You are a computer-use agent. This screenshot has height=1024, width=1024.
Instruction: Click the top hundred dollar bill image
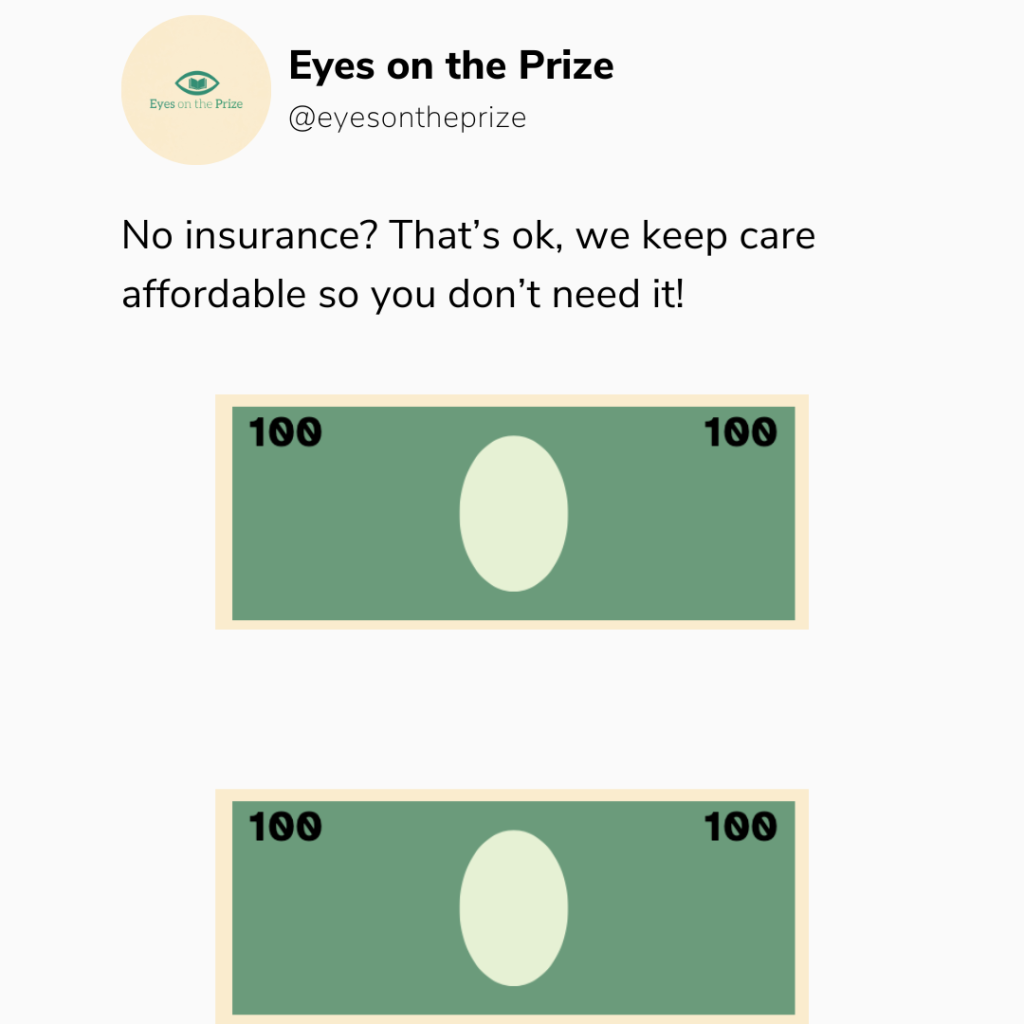click(x=512, y=512)
